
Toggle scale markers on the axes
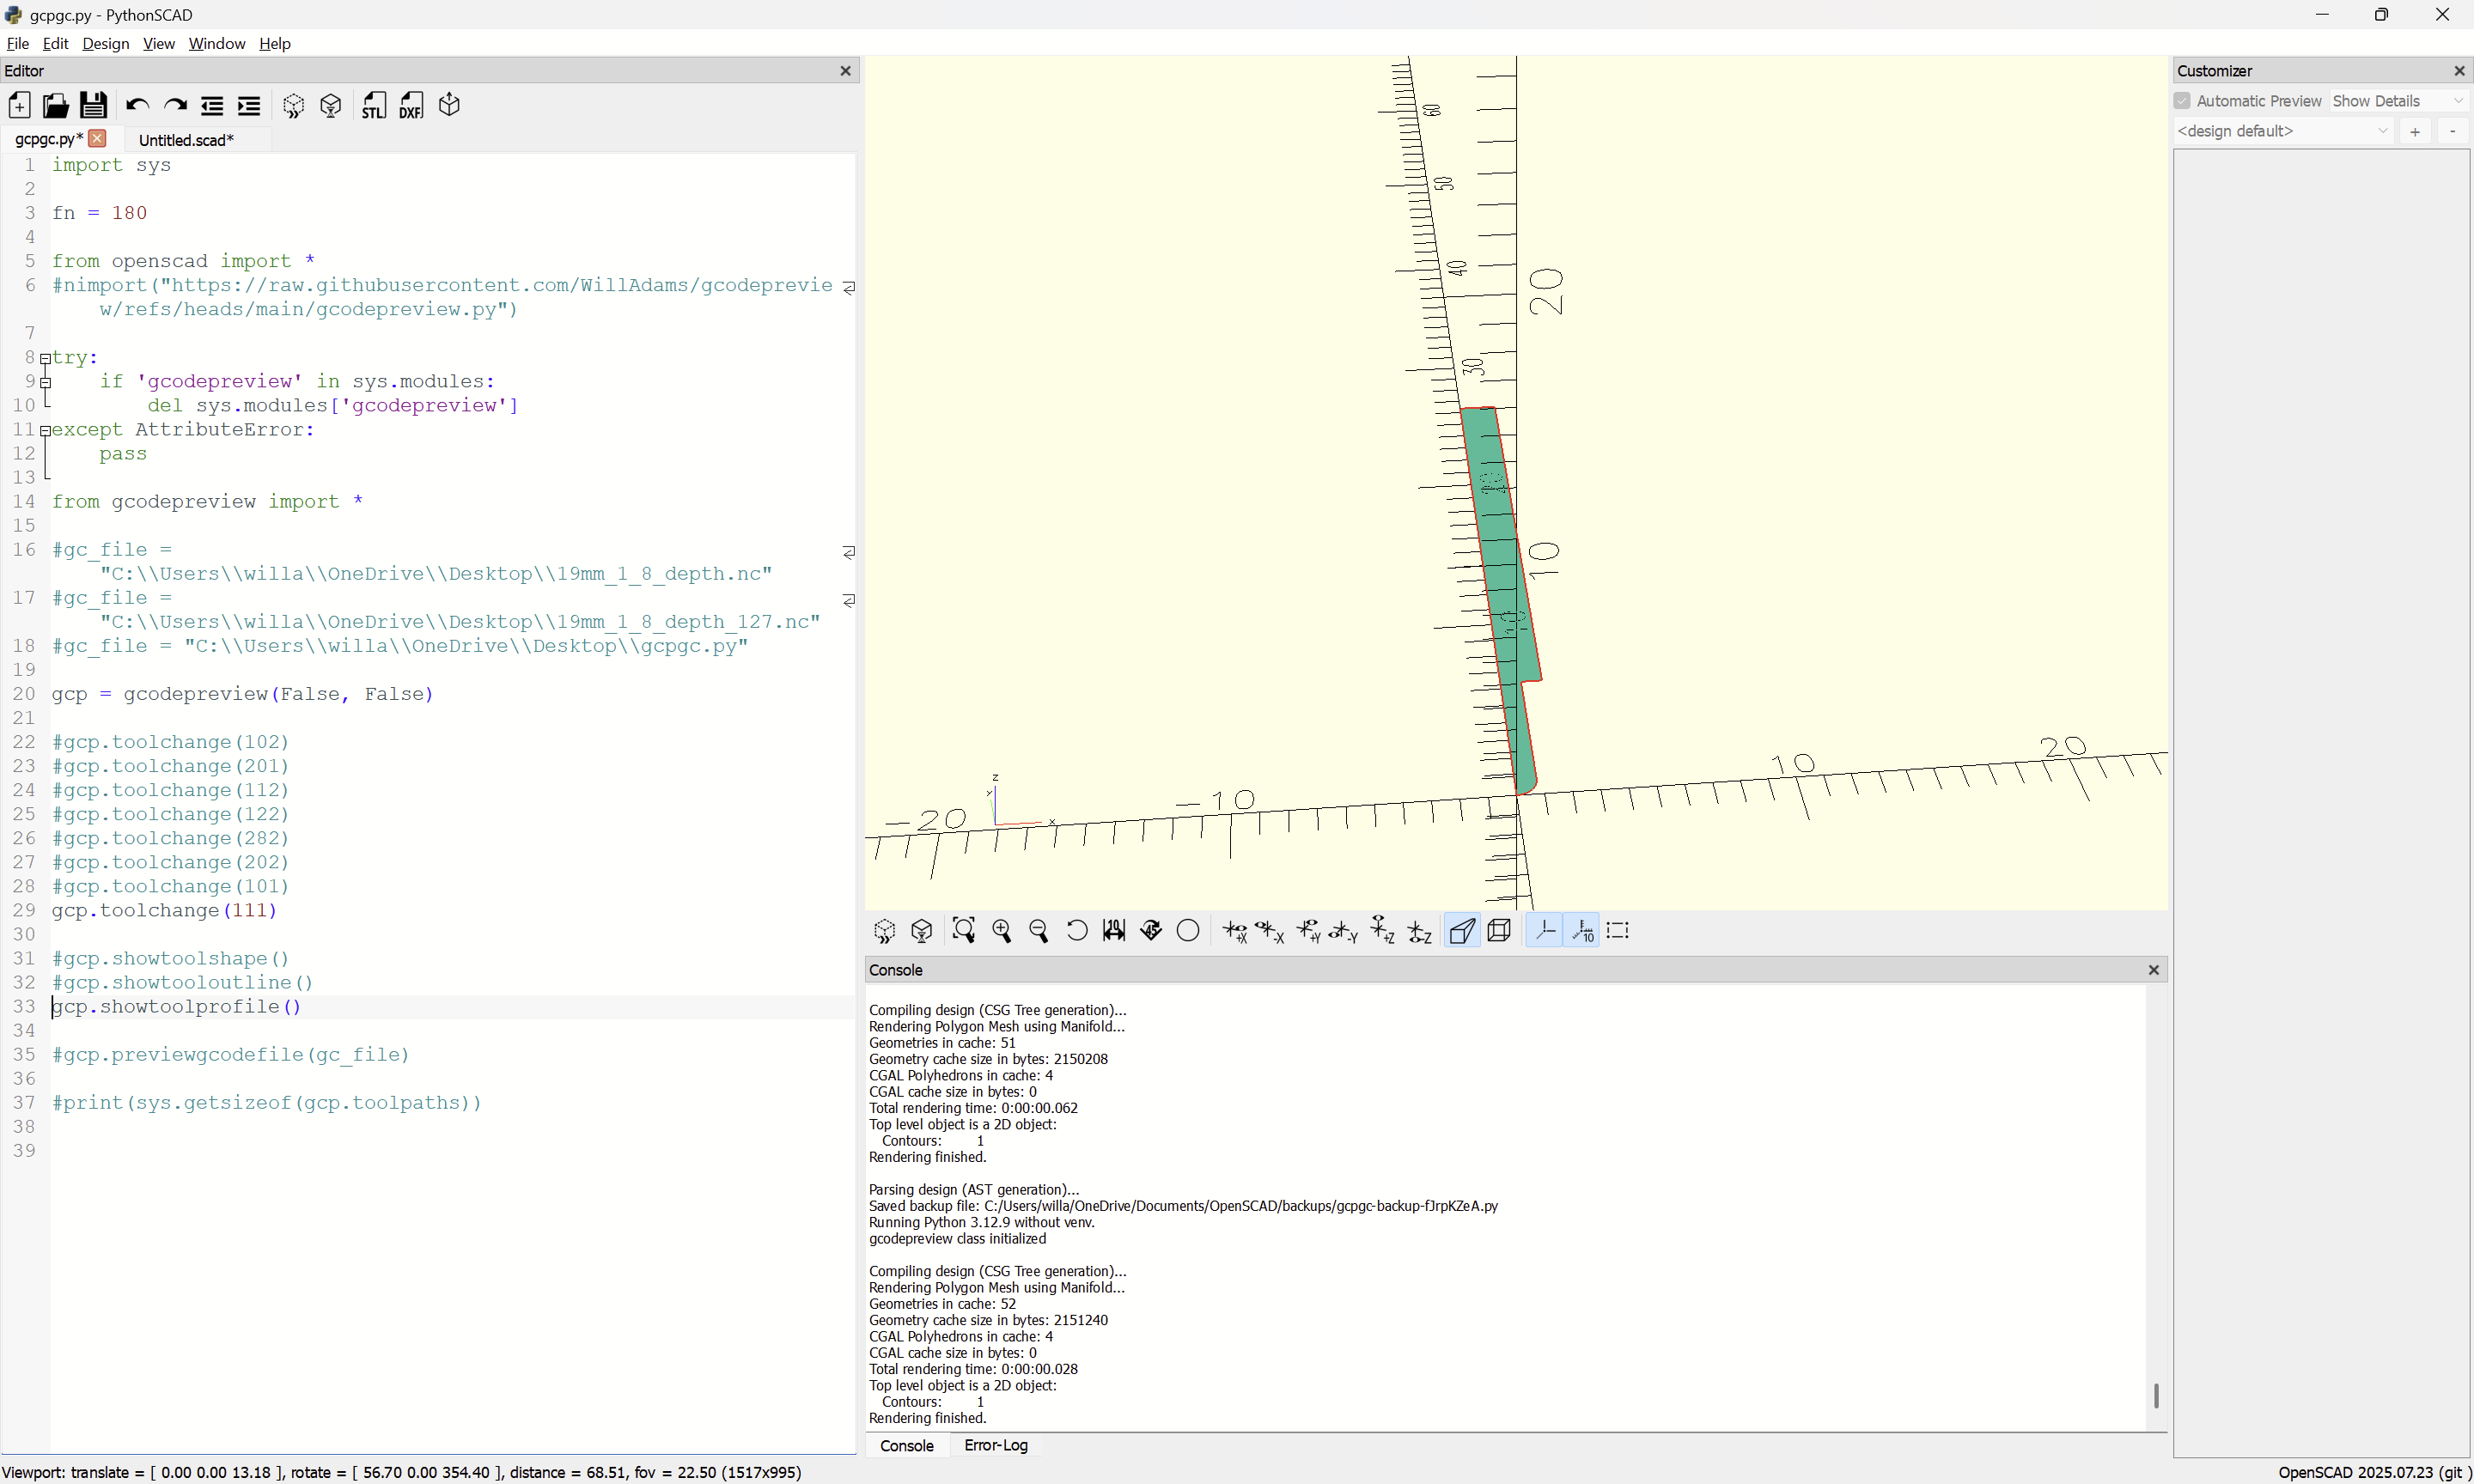[1582, 931]
